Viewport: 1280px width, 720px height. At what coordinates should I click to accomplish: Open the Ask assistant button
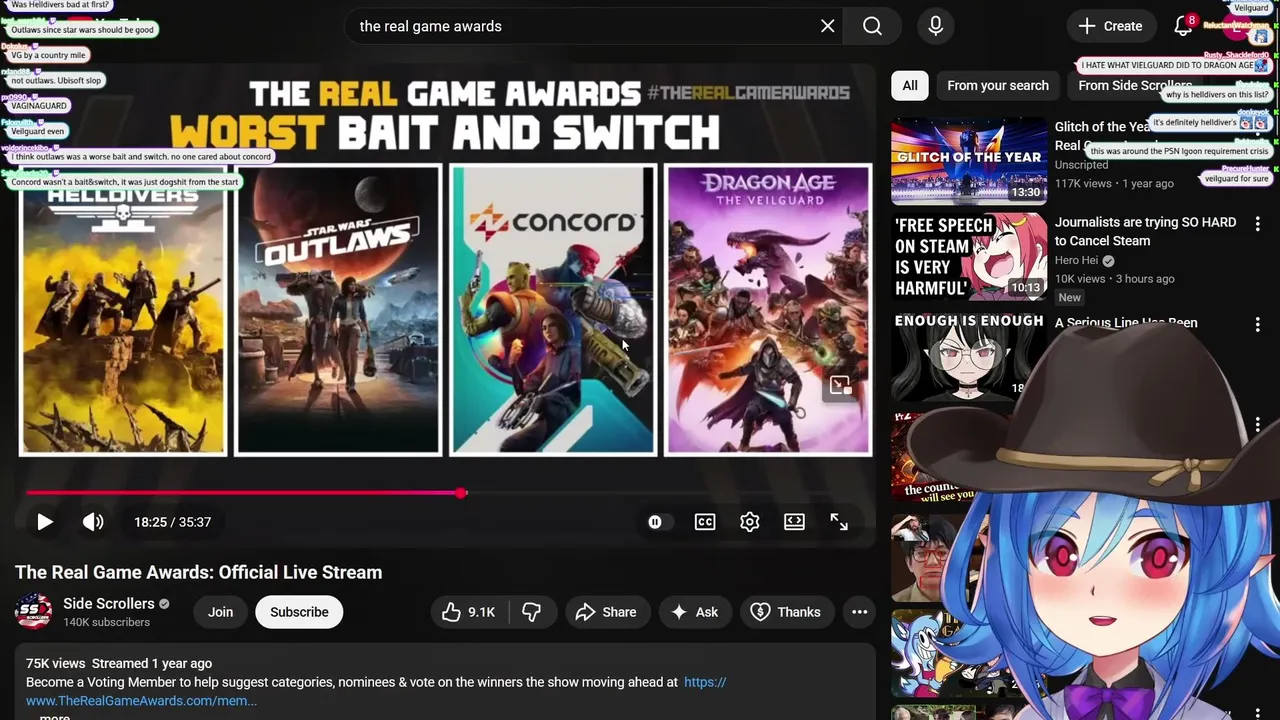695,612
